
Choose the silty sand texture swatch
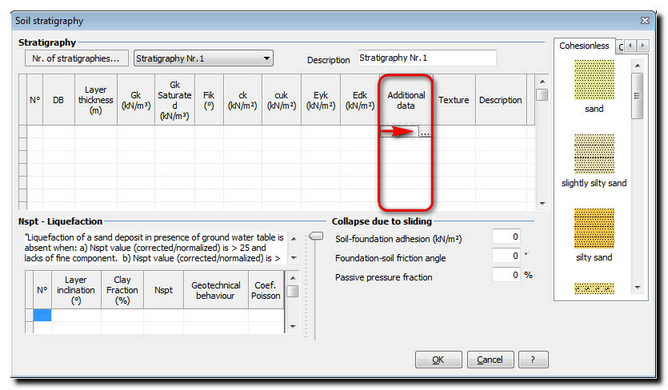click(x=594, y=228)
